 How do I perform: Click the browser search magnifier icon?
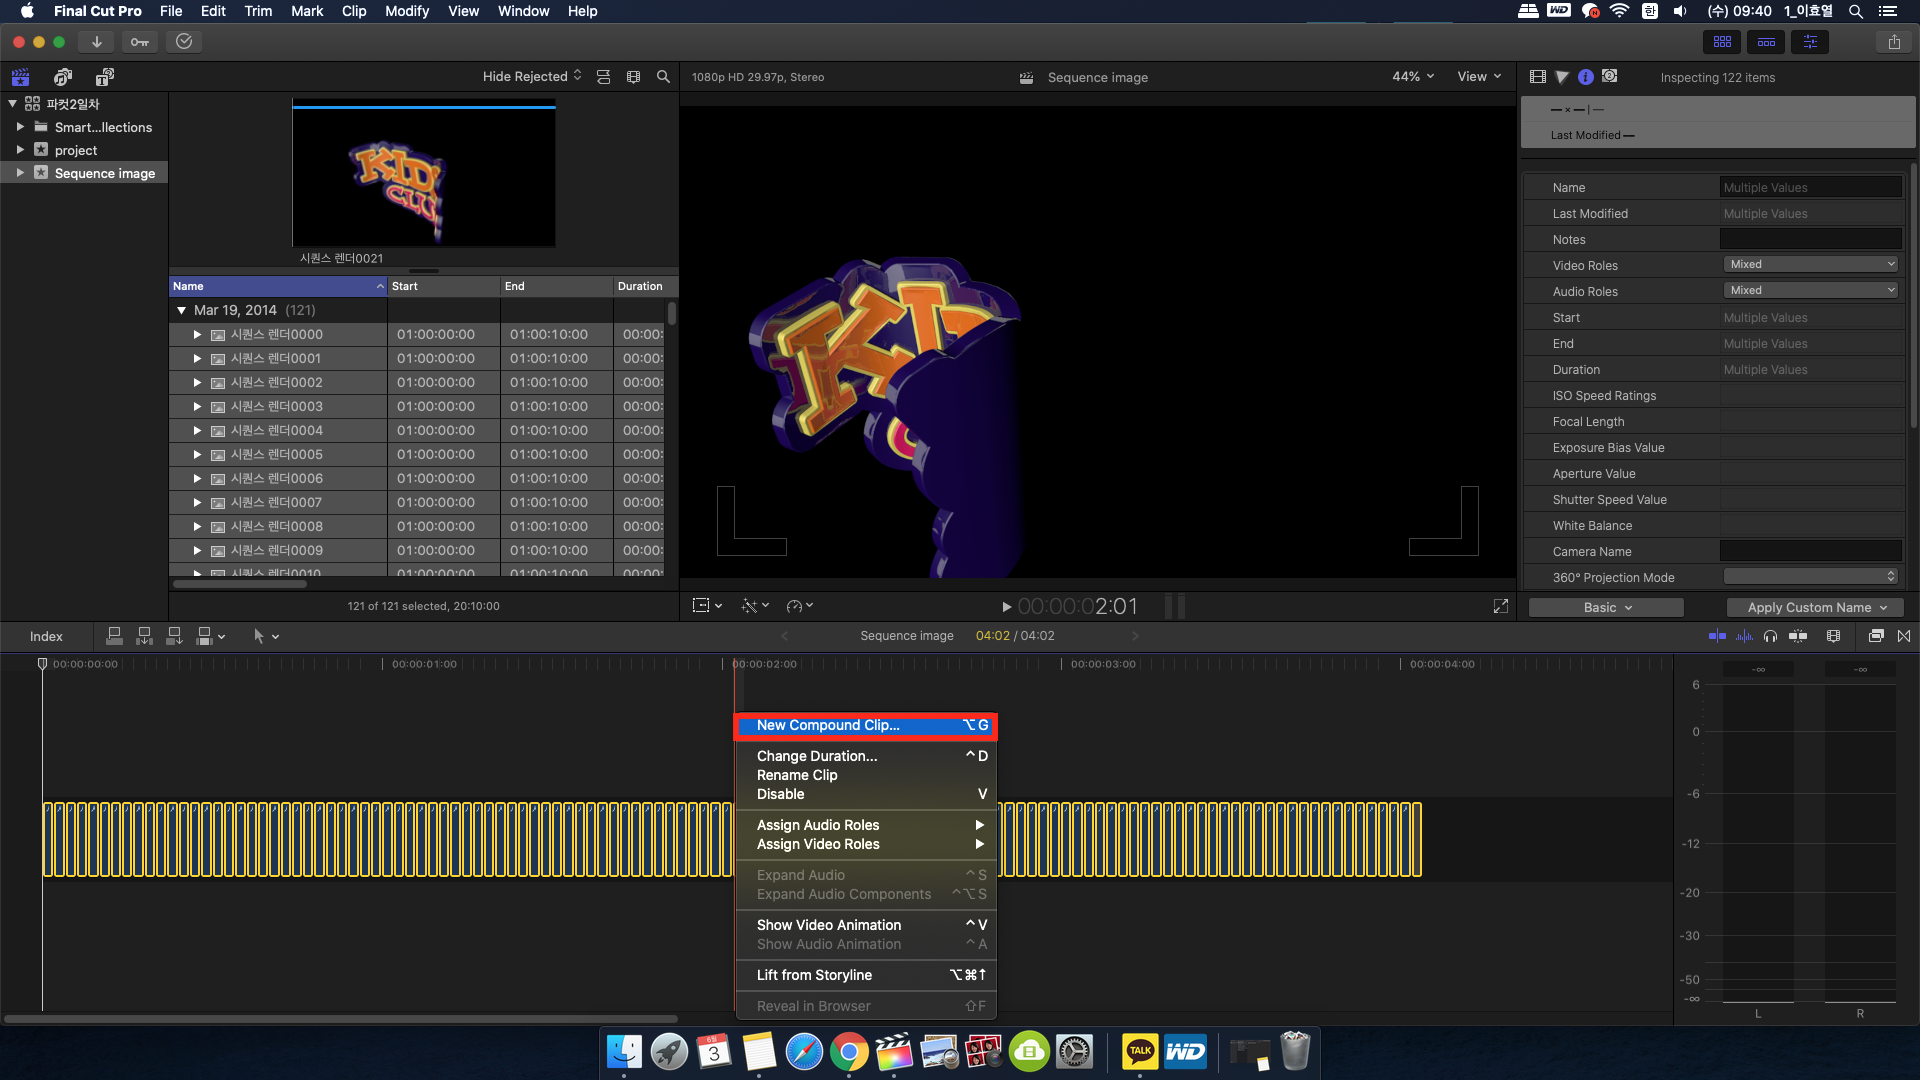[x=663, y=77]
